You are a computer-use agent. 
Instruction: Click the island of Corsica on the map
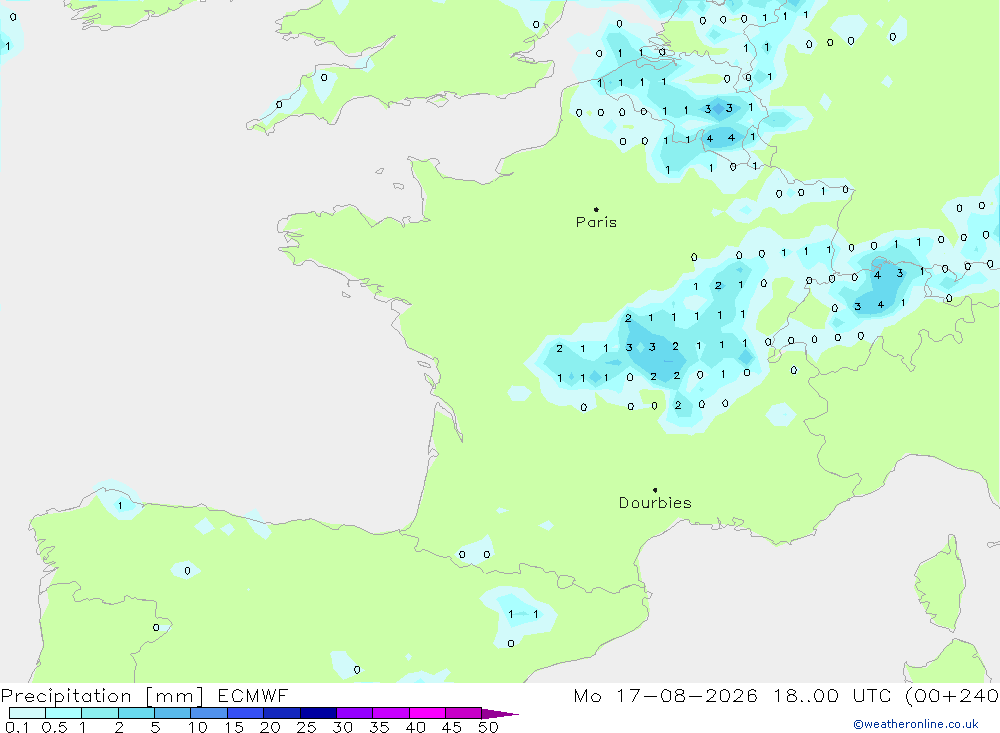(940, 586)
